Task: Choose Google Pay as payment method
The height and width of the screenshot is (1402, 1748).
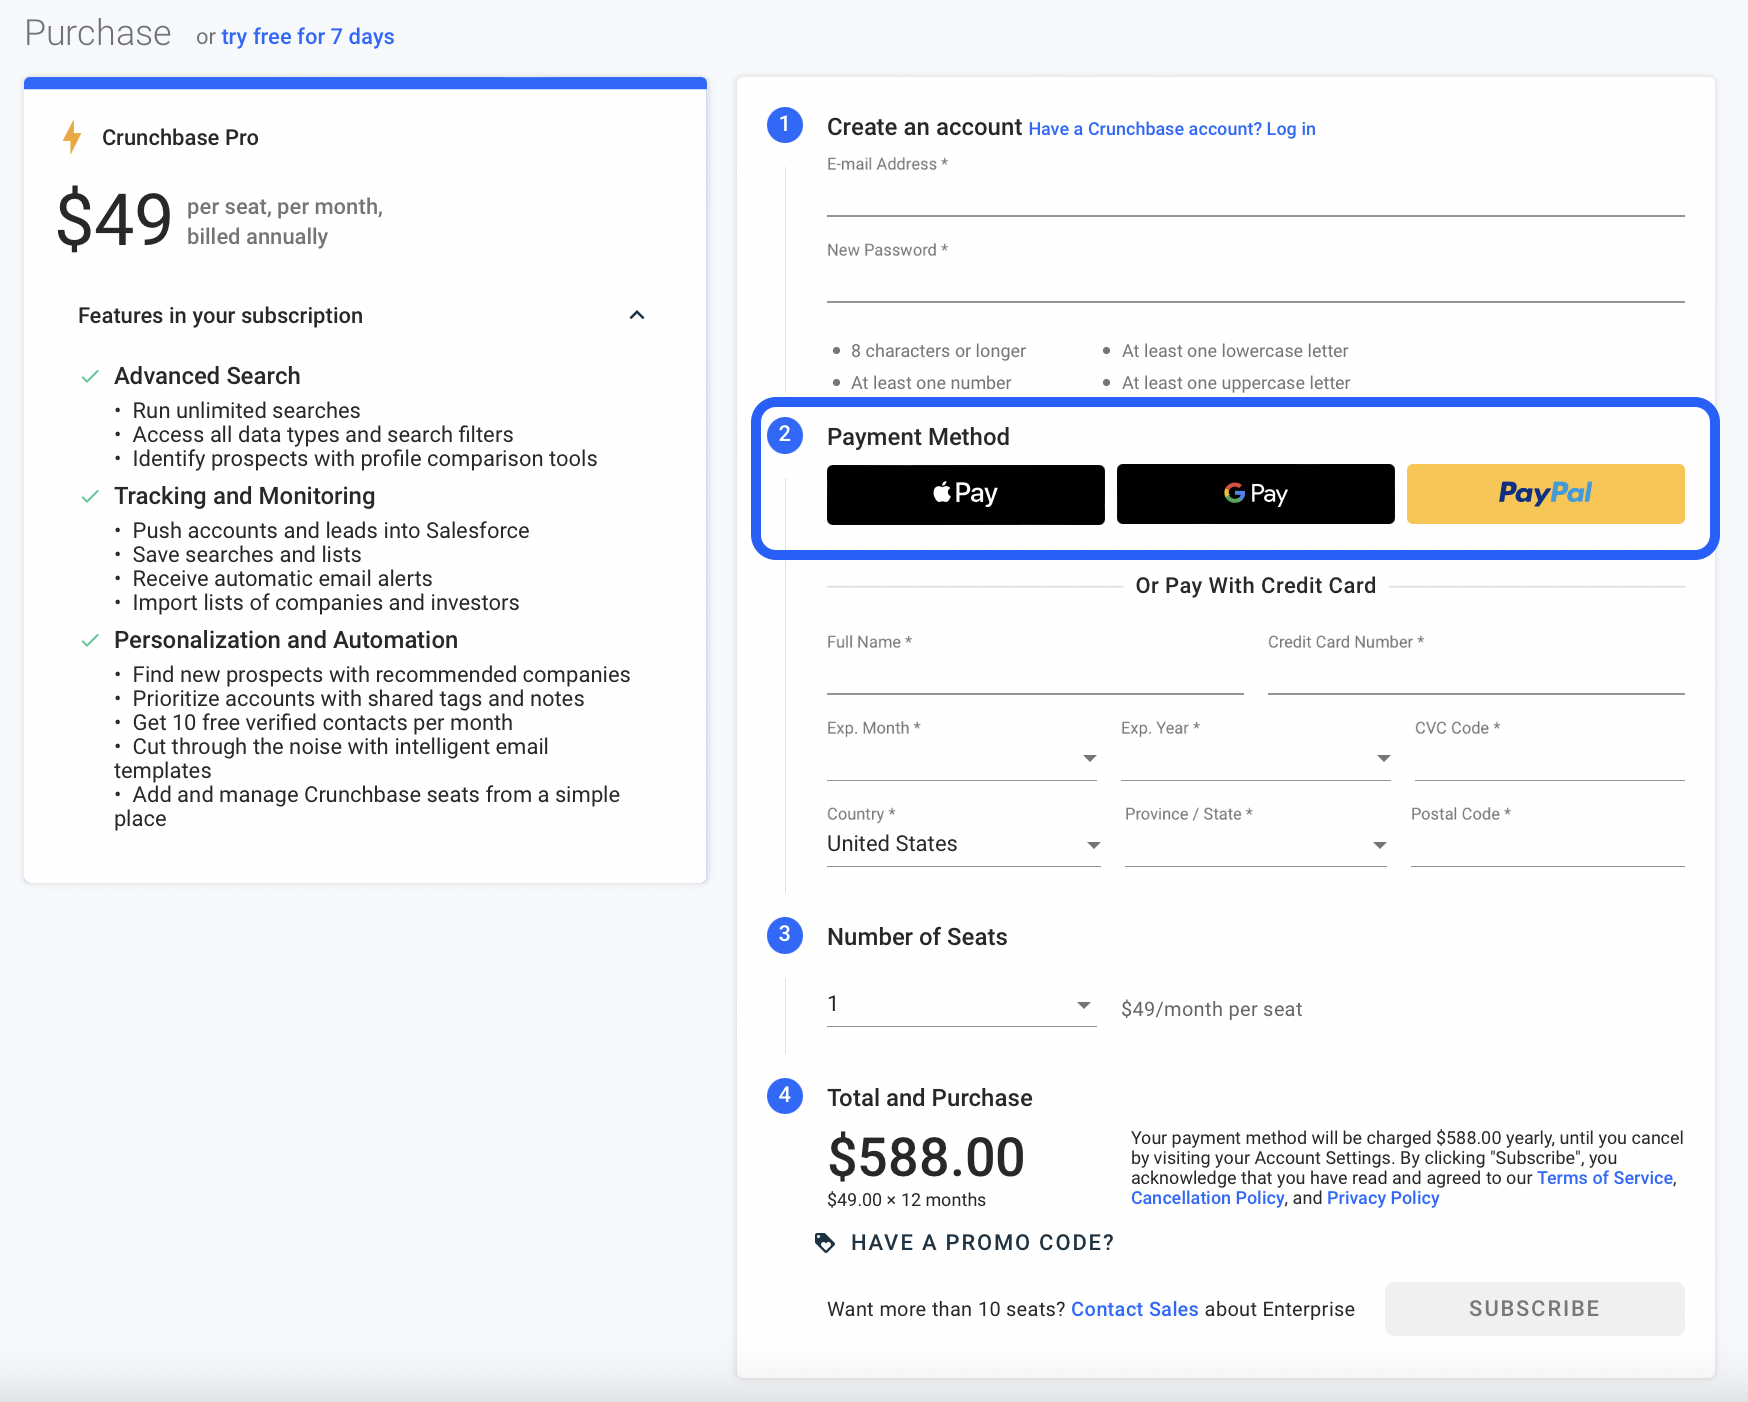Action: tap(1256, 494)
